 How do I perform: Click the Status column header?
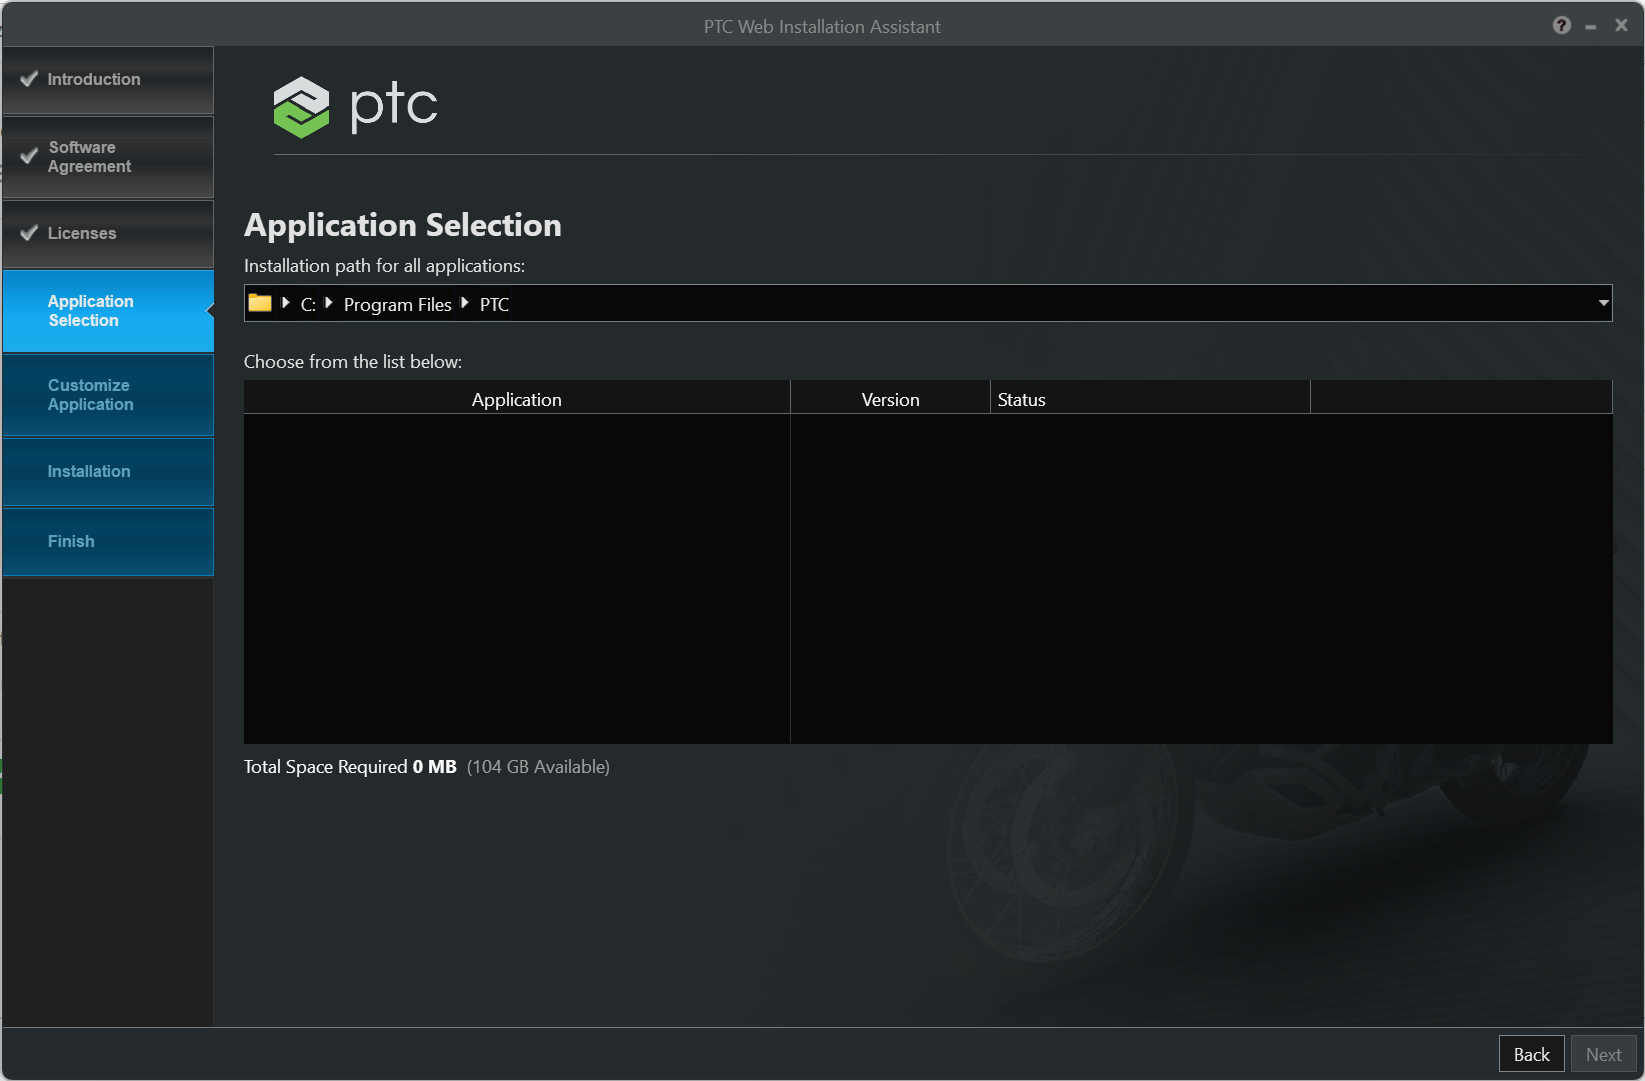tap(1021, 398)
